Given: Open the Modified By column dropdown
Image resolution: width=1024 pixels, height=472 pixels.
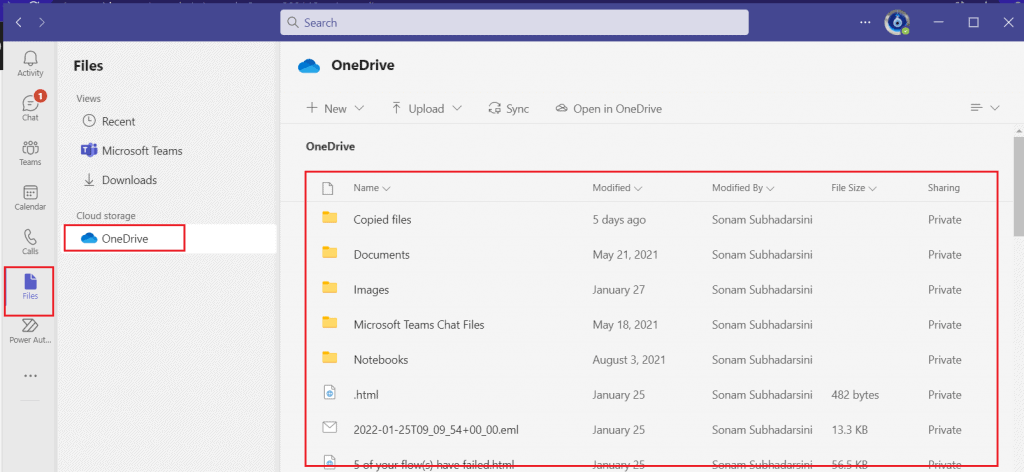Looking at the screenshot, I should [743, 188].
